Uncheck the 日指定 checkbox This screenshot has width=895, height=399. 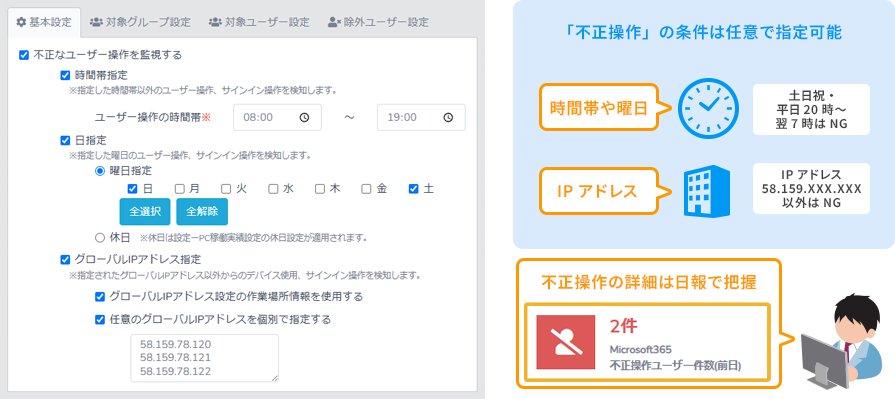[65, 140]
